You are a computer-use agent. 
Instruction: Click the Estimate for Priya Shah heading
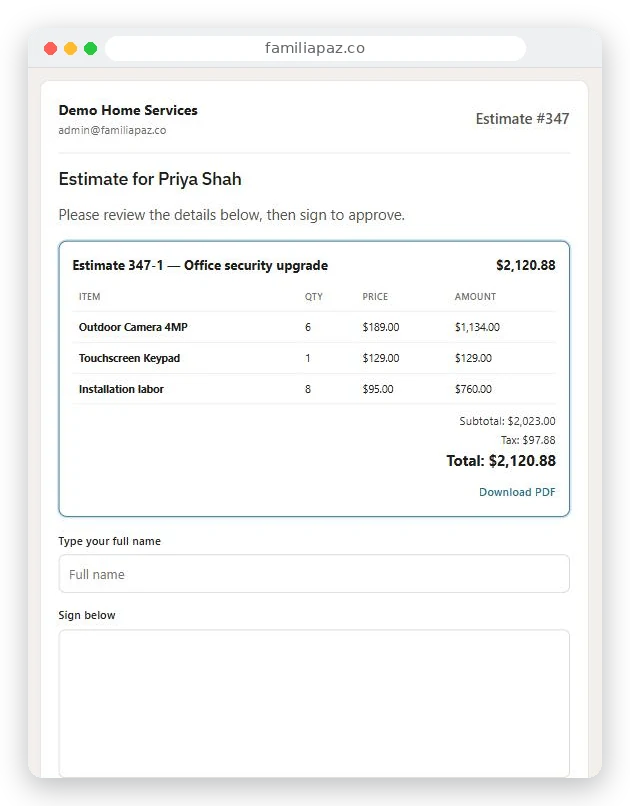click(x=150, y=179)
